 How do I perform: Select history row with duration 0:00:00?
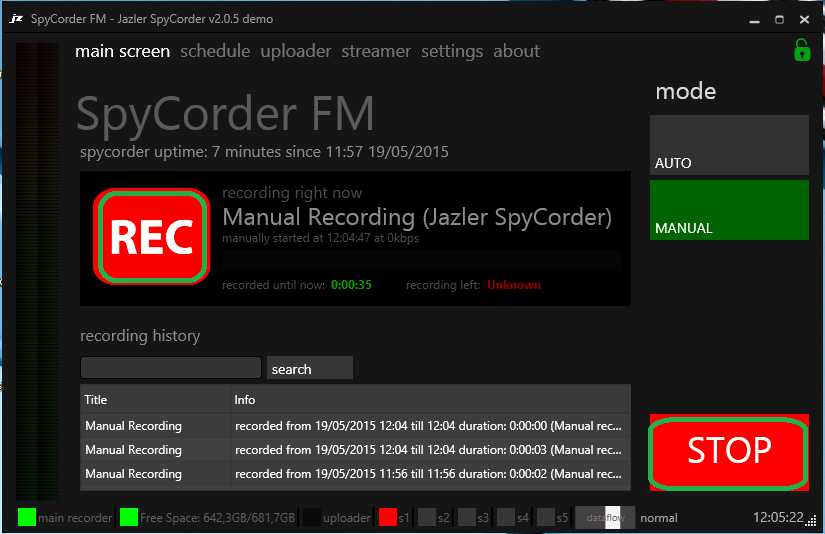[355, 426]
